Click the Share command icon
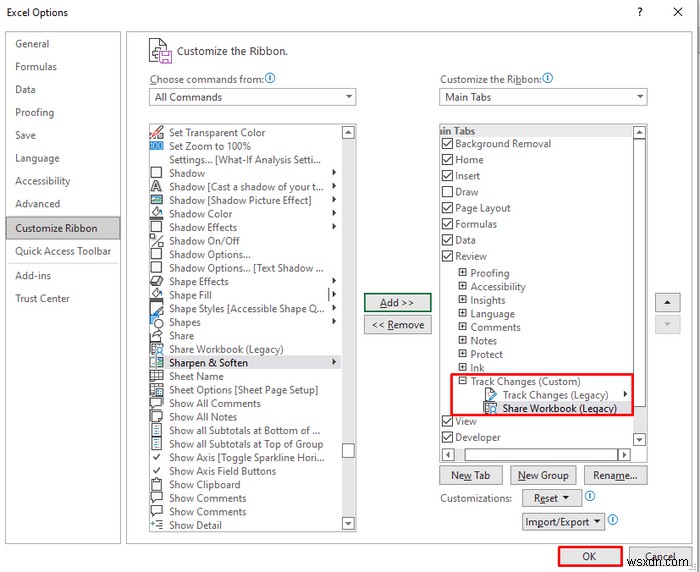 pos(157,335)
